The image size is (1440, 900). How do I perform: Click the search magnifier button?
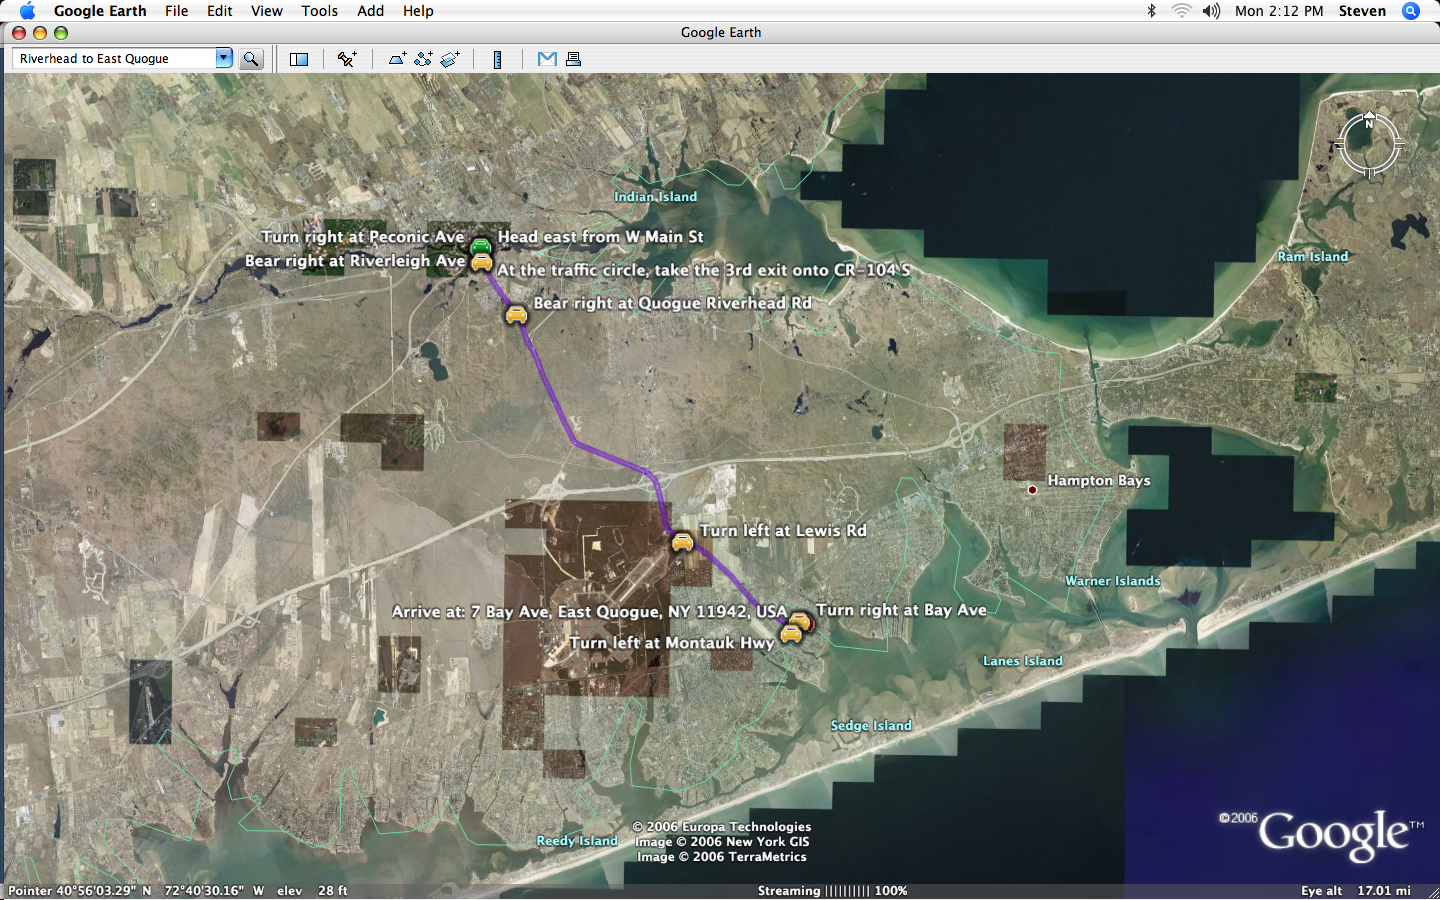(251, 59)
